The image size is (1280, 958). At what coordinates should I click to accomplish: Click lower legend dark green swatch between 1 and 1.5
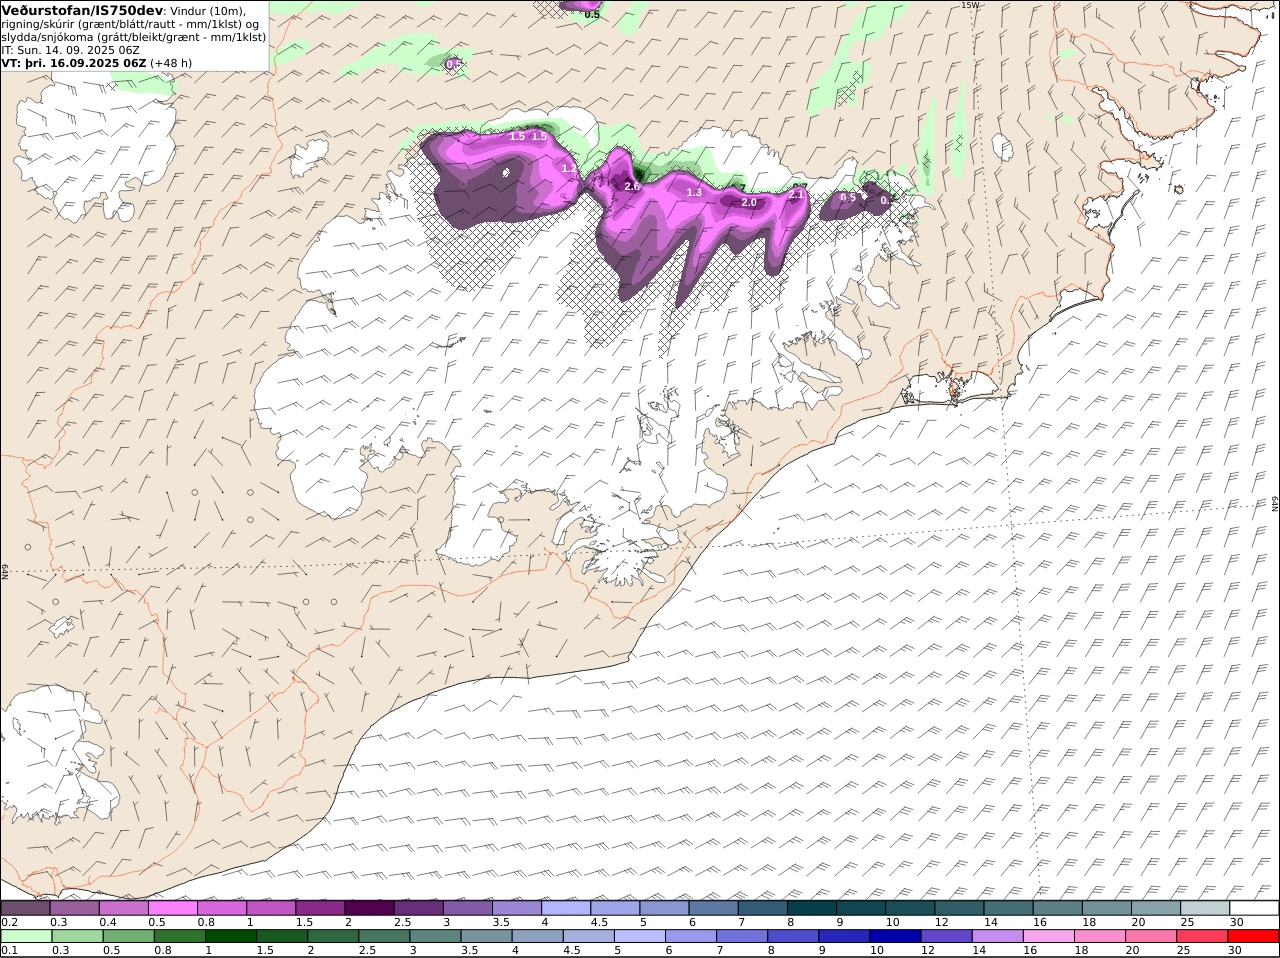(231, 936)
